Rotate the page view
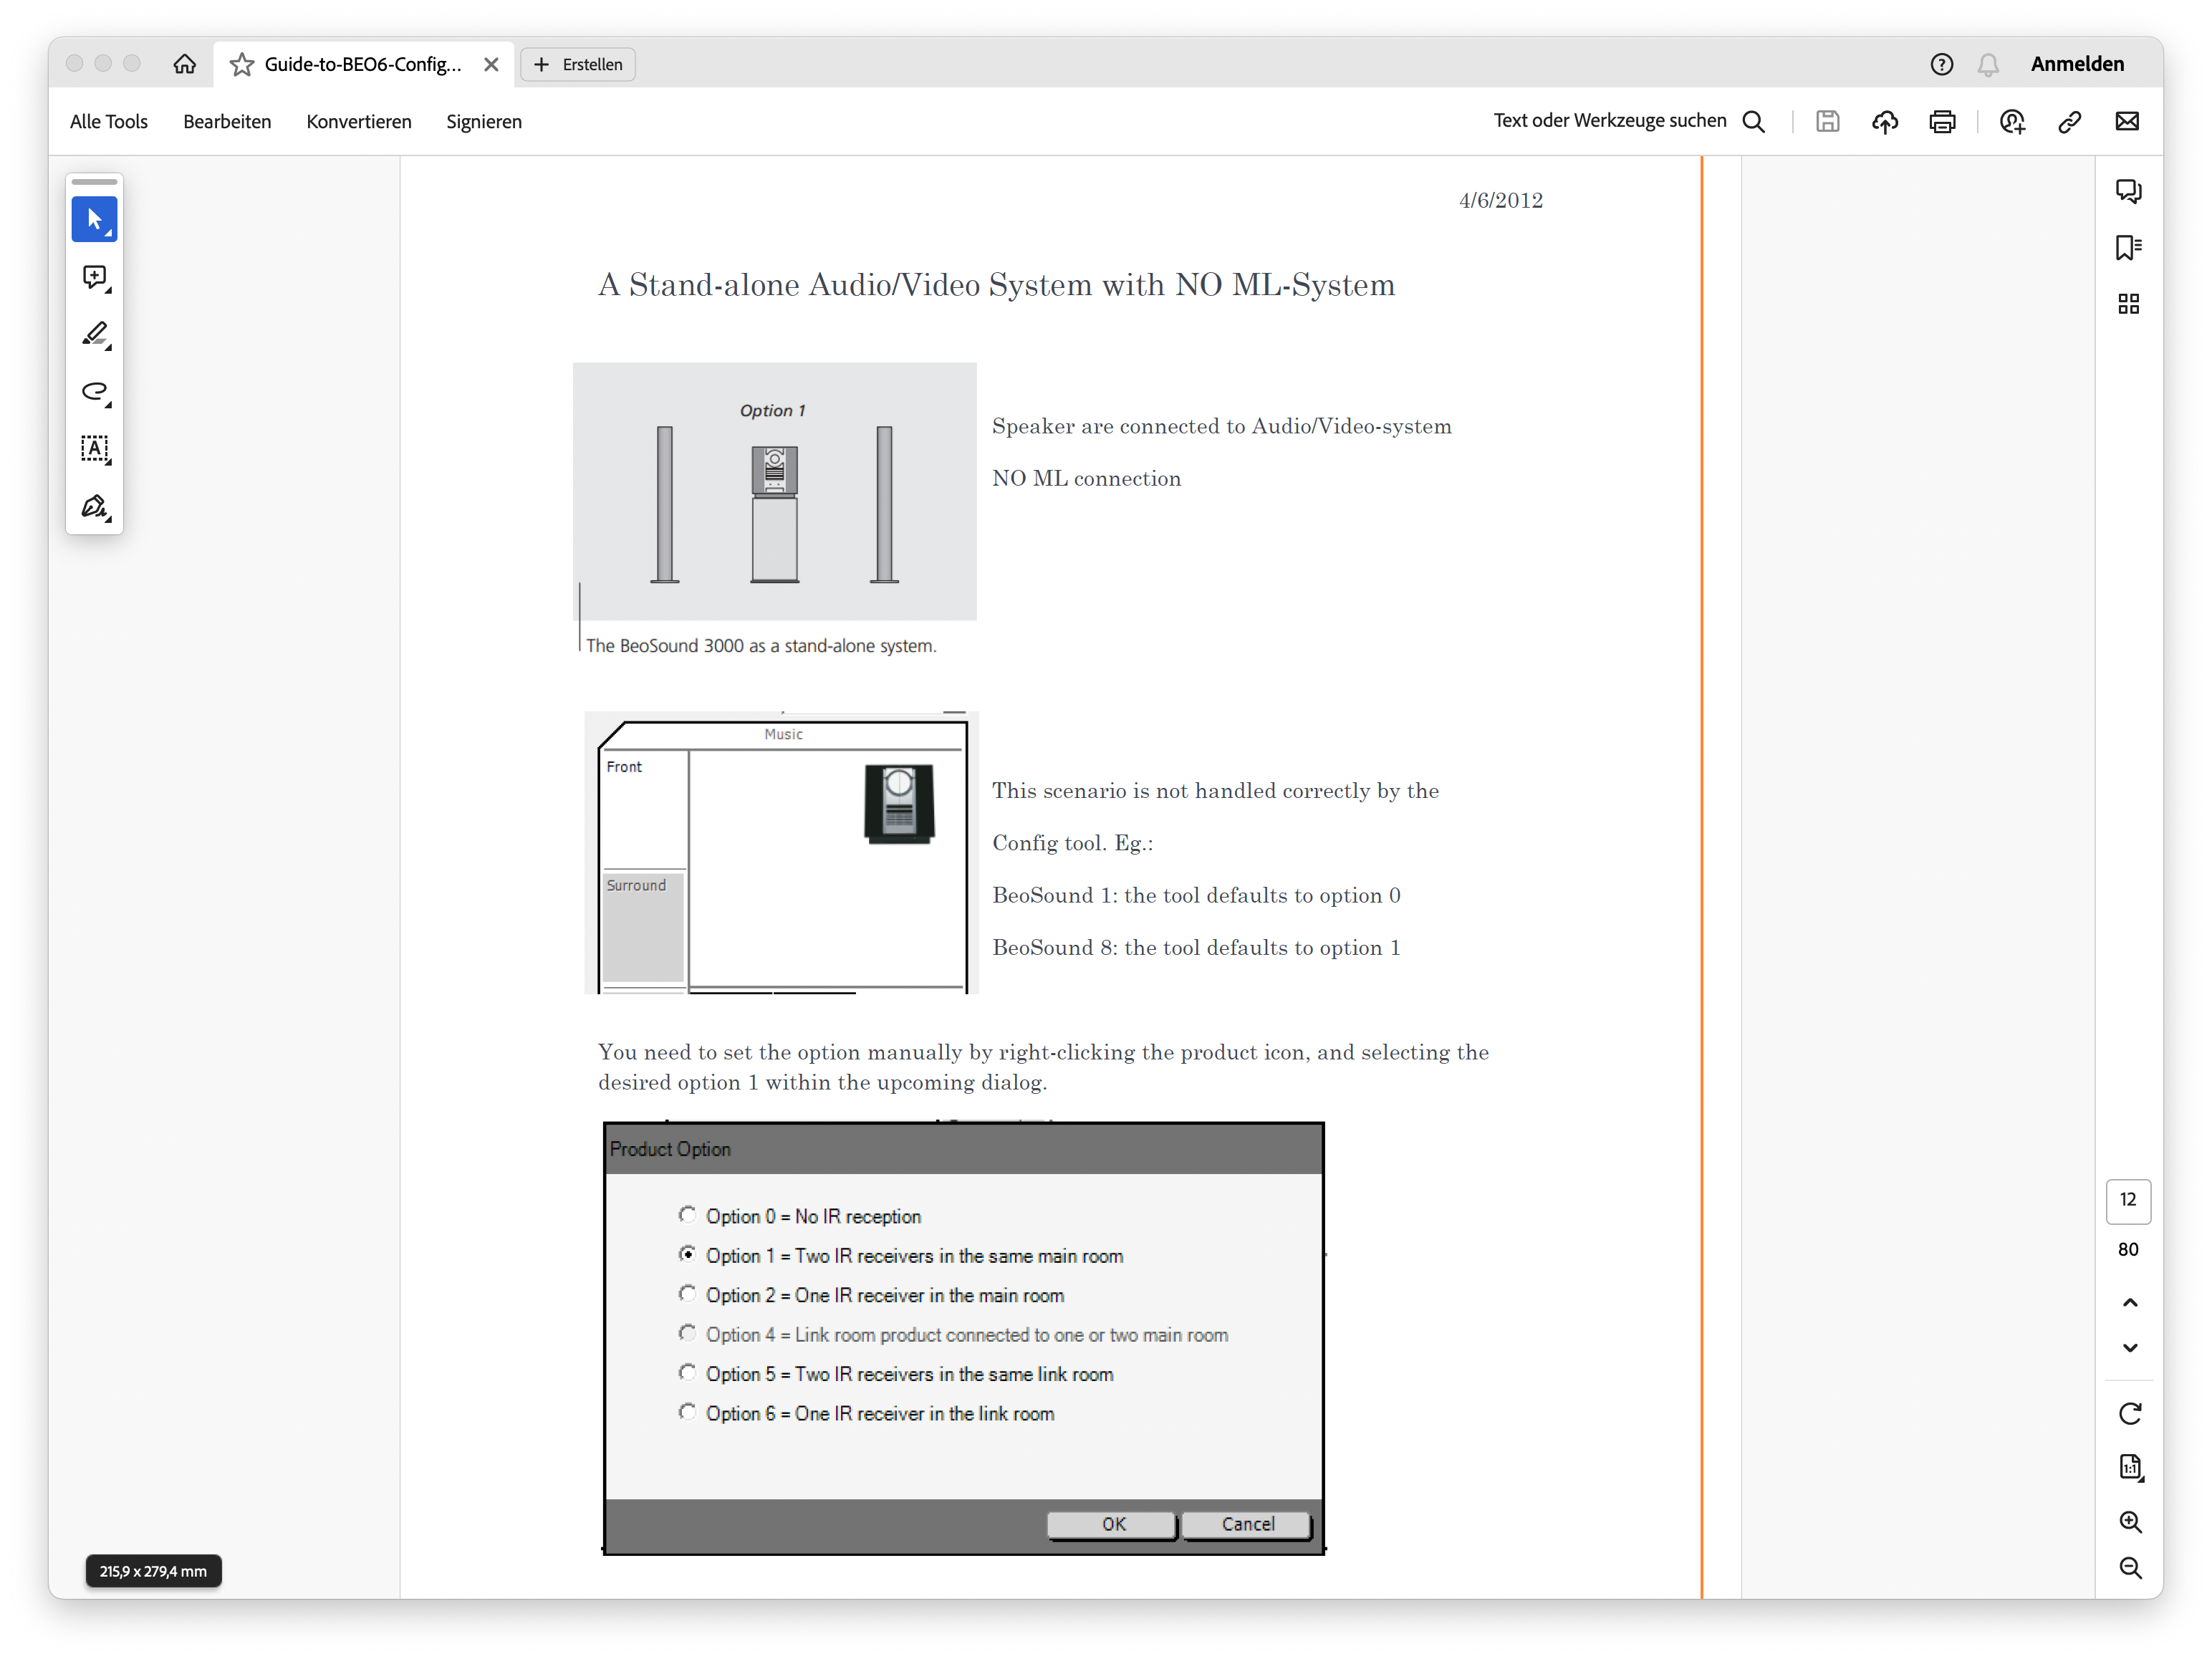Image resolution: width=2212 pixels, height=1659 pixels. tap(2130, 1413)
